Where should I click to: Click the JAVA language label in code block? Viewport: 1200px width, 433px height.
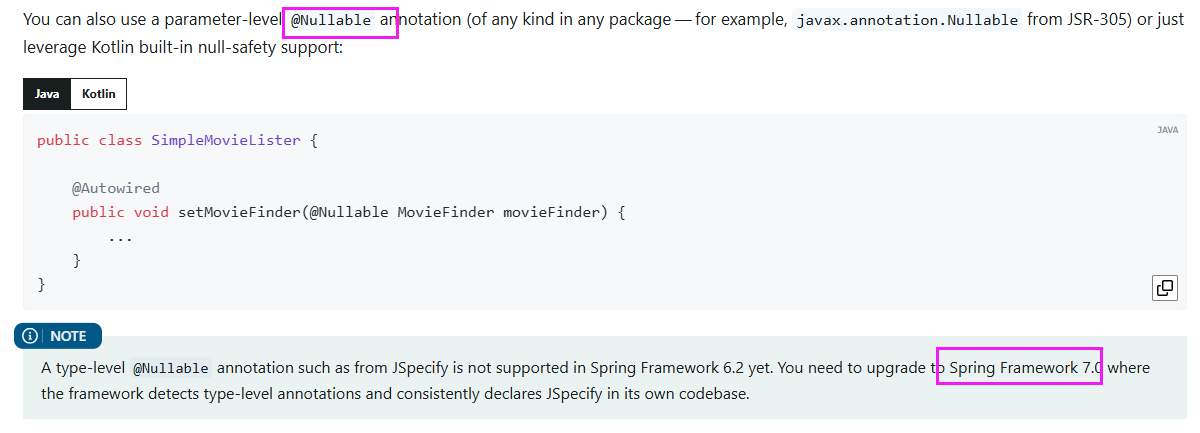[x=1167, y=130]
